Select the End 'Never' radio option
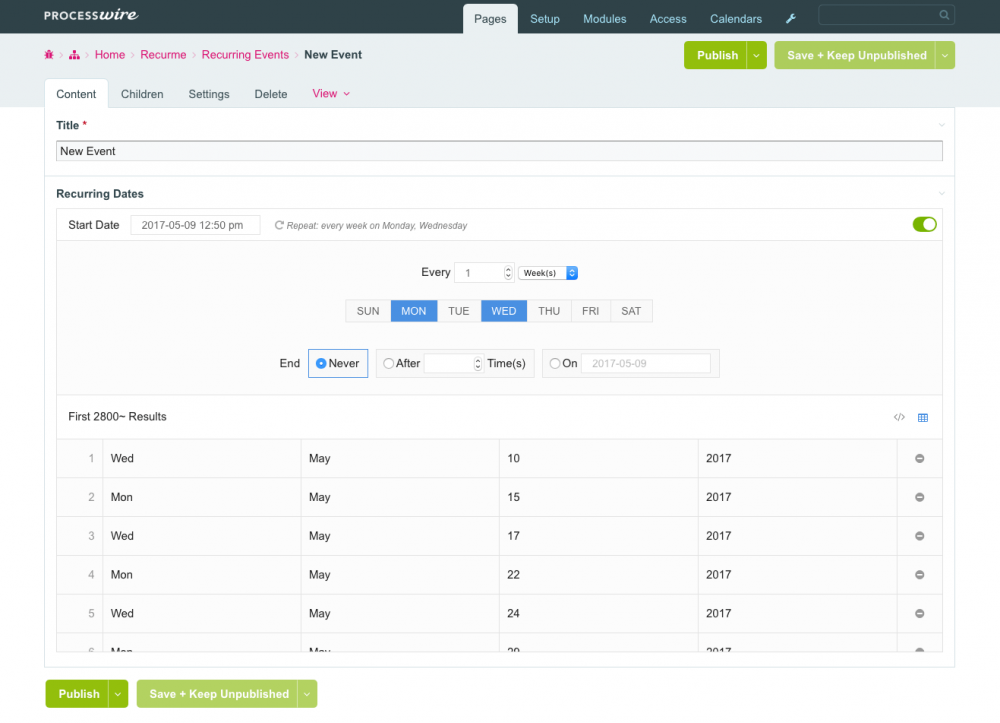Image resolution: width=1000 pixels, height=723 pixels. [321, 363]
